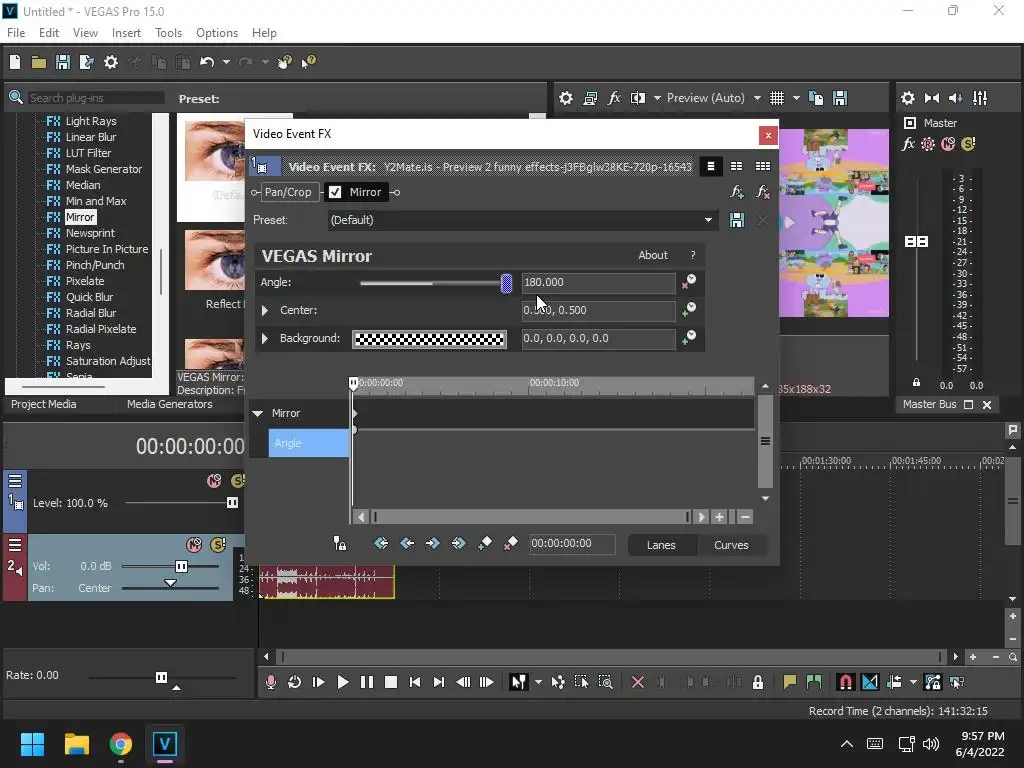Toggle auto ripple in the bottom toolbar
This screenshot has width=1024, height=768.
click(894, 682)
